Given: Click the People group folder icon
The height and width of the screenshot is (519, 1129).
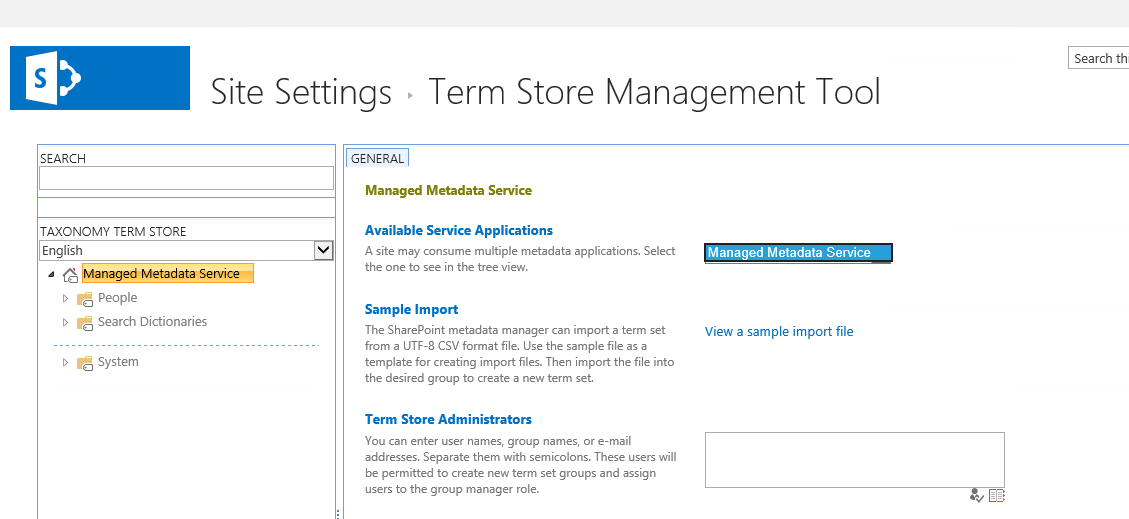Looking at the screenshot, I should pyautogui.click(x=85, y=299).
